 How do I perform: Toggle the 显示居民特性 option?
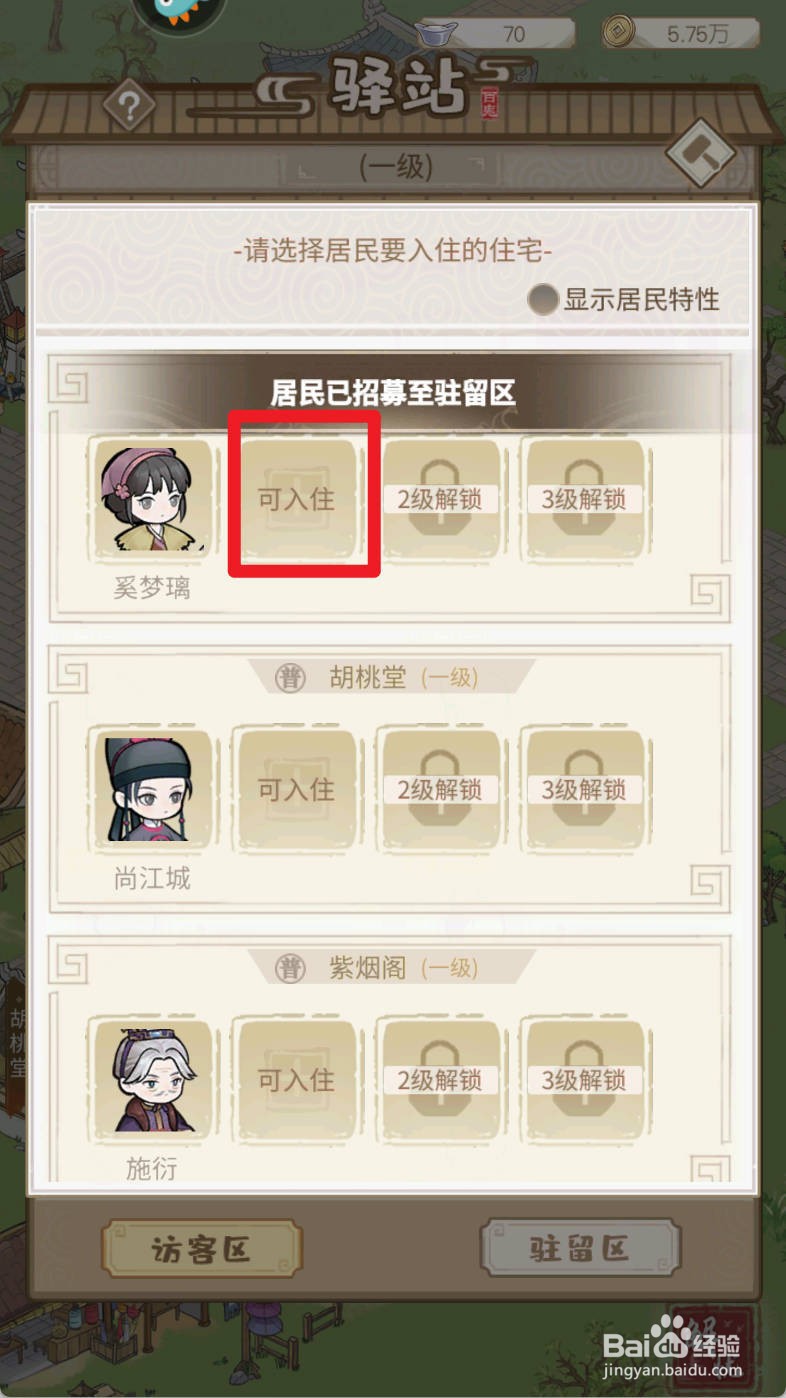(x=624, y=299)
